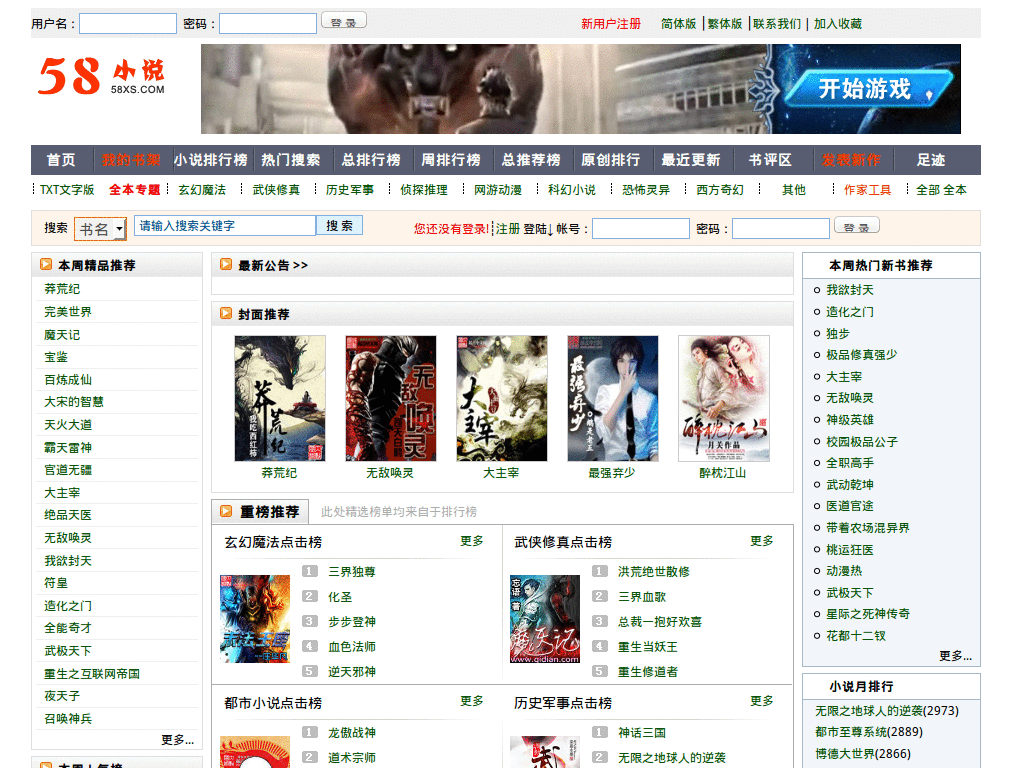Screen dimensions: 1024x768
Task: Click 加入收藏 link
Action: 838,24
